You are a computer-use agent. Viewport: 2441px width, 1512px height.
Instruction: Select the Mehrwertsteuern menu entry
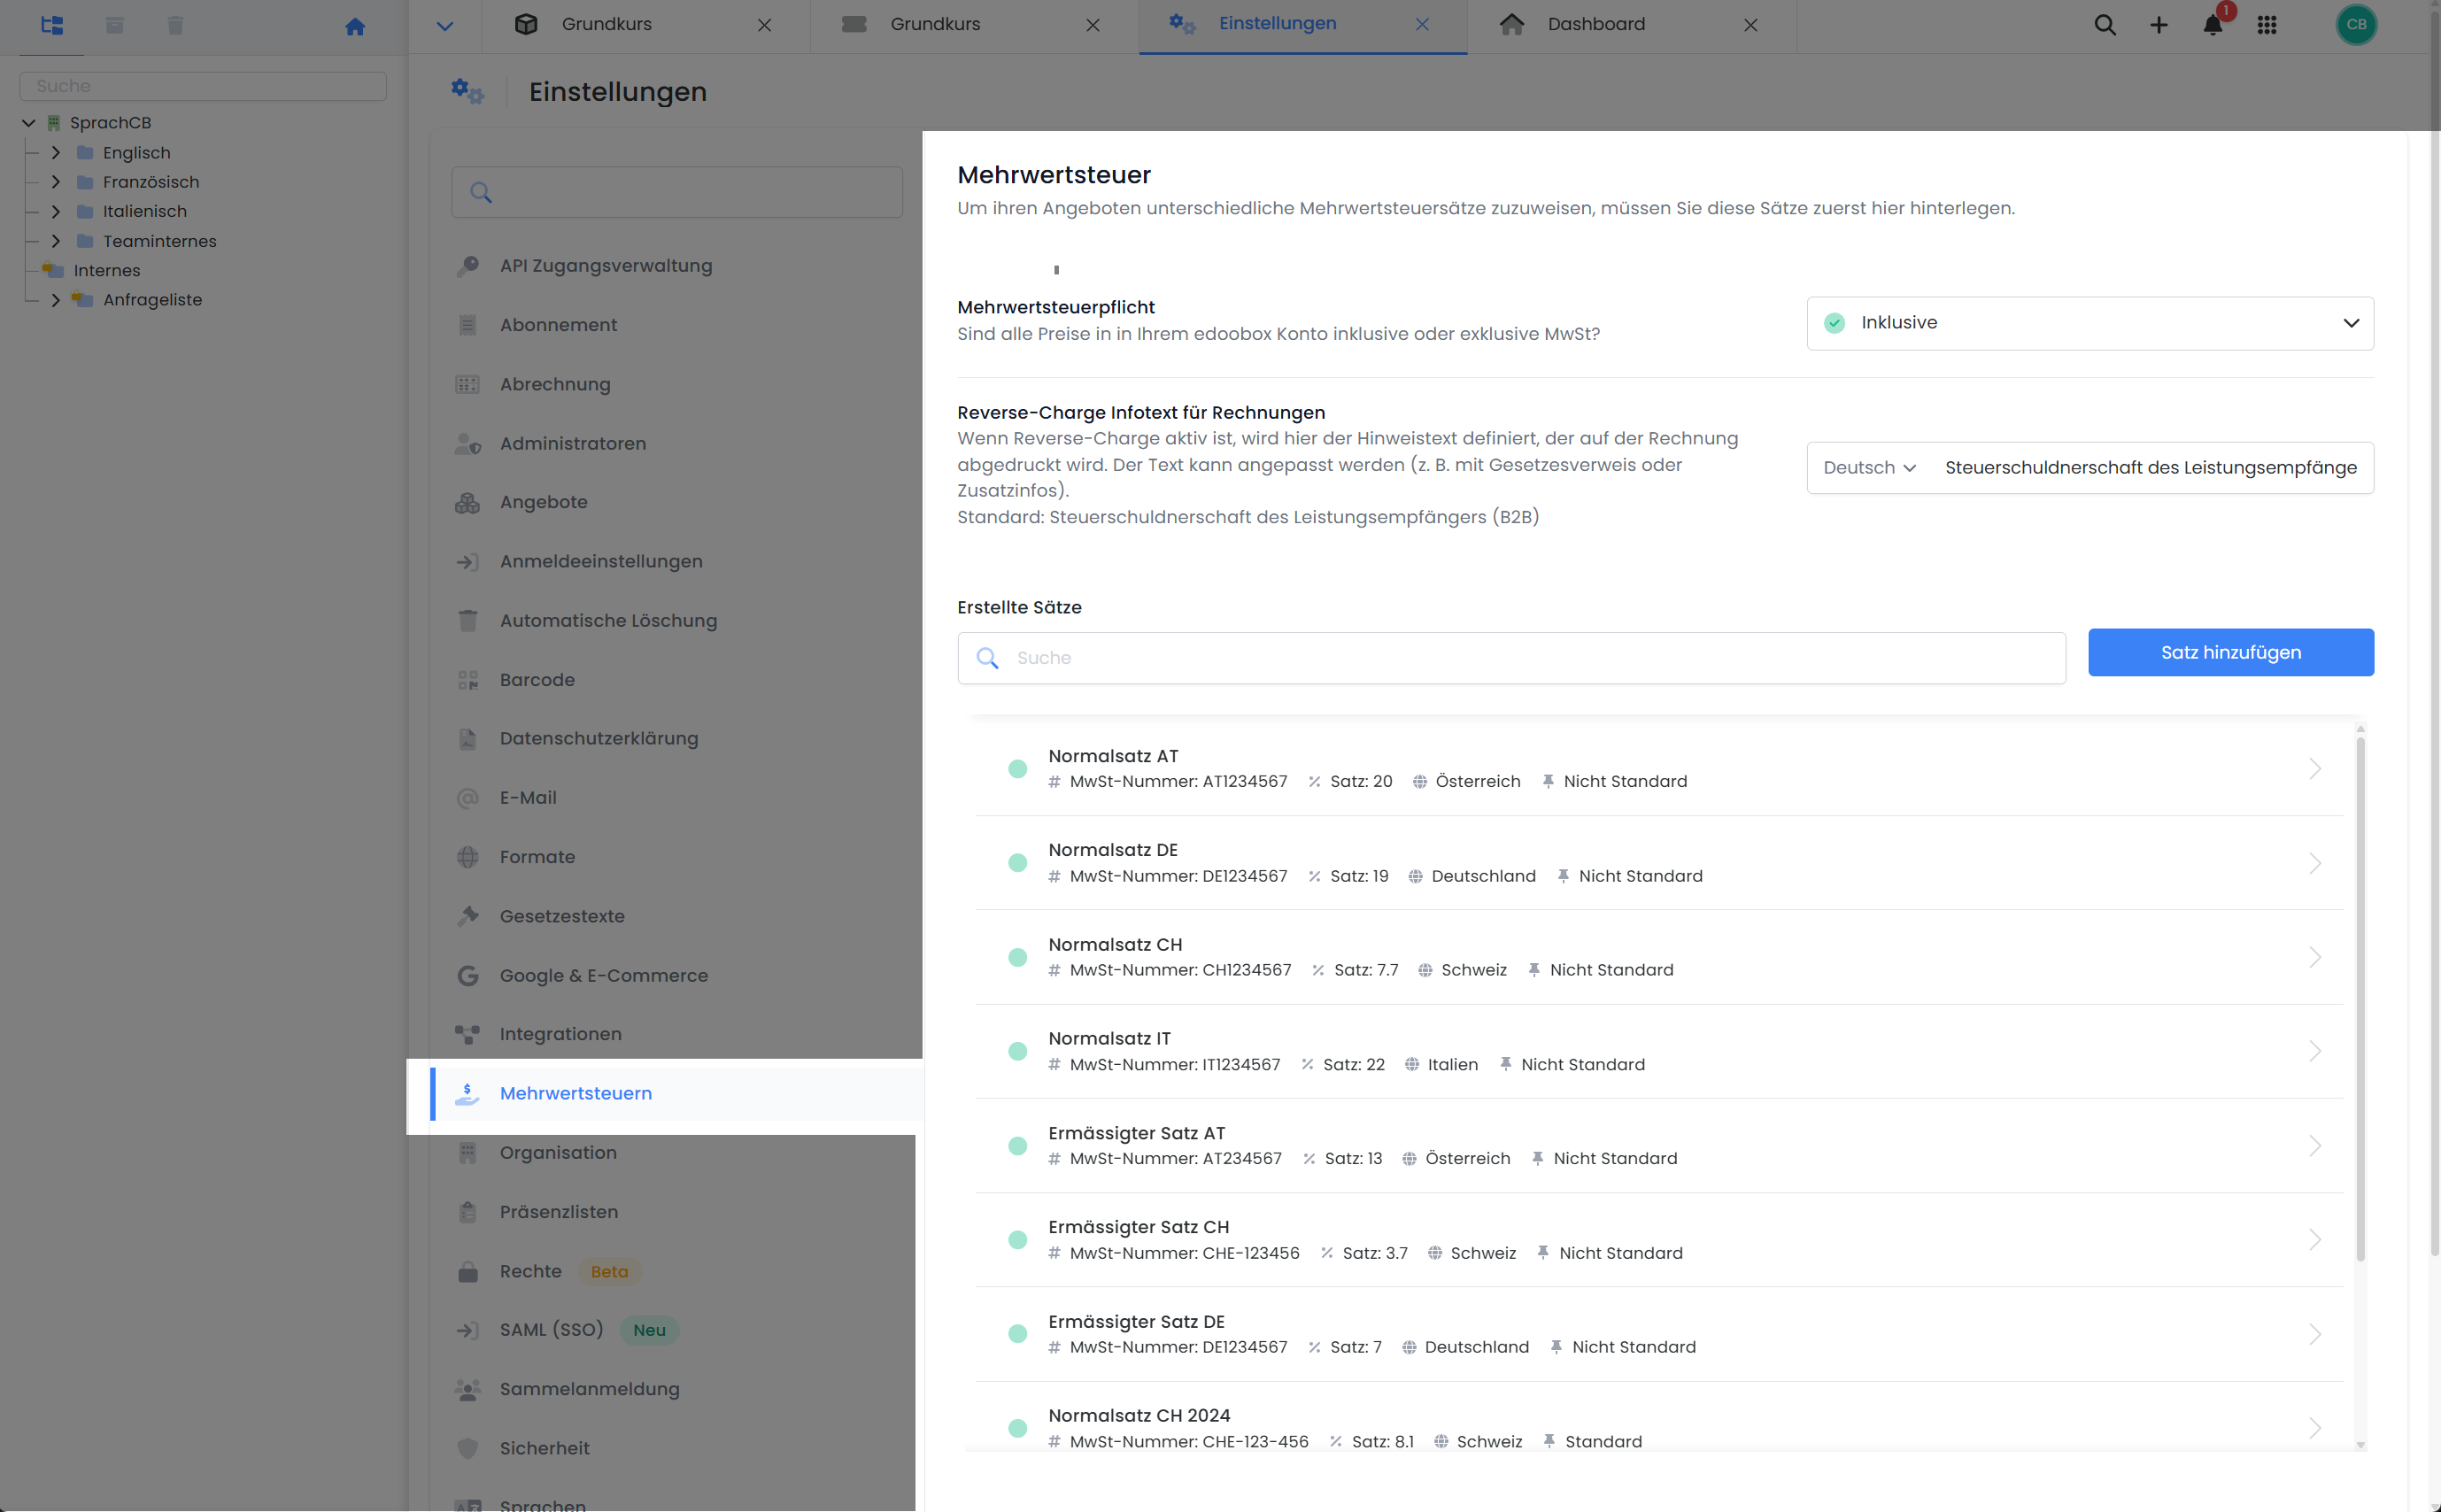pyautogui.click(x=576, y=1093)
